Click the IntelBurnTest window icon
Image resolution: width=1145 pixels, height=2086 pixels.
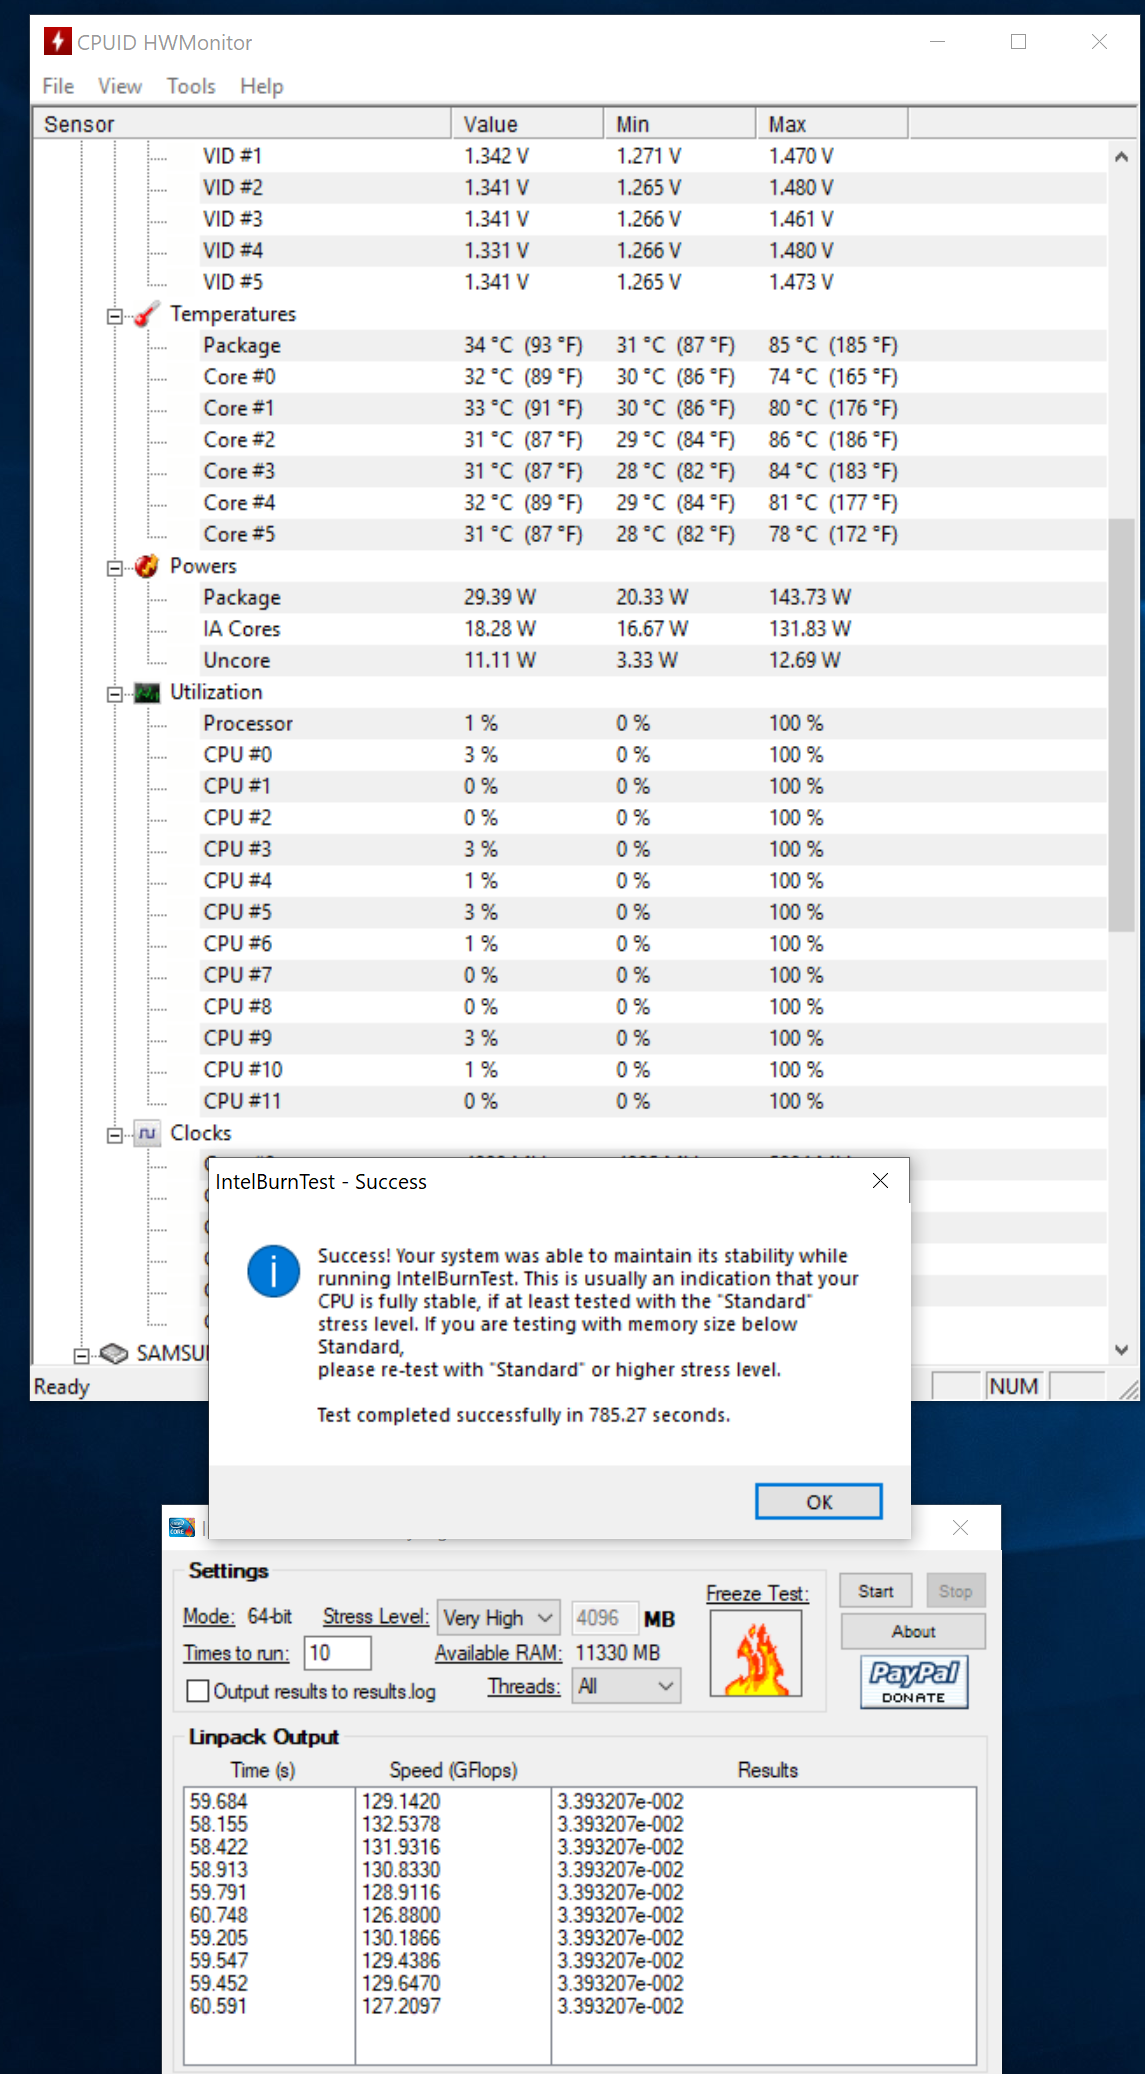(182, 1527)
